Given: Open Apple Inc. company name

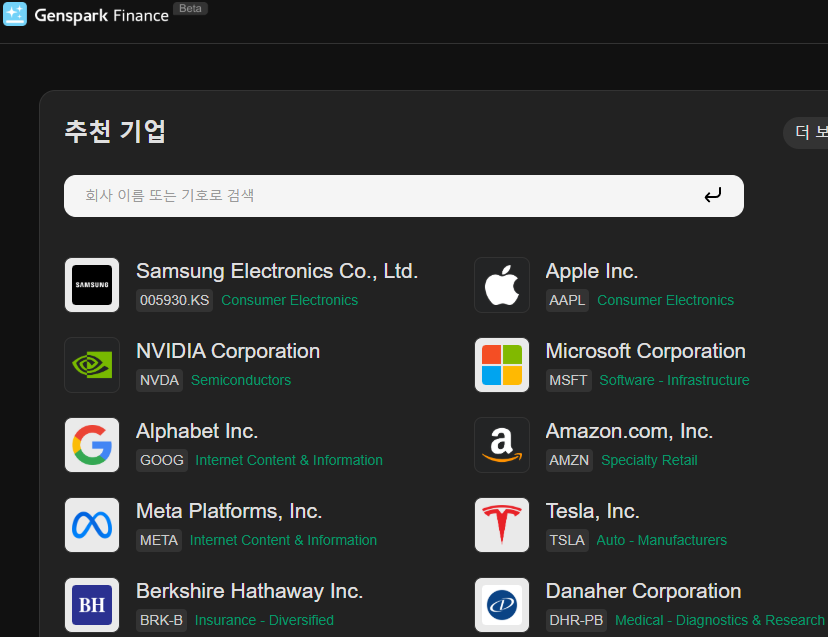Looking at the screenshot, I should [x=591, y=271].
